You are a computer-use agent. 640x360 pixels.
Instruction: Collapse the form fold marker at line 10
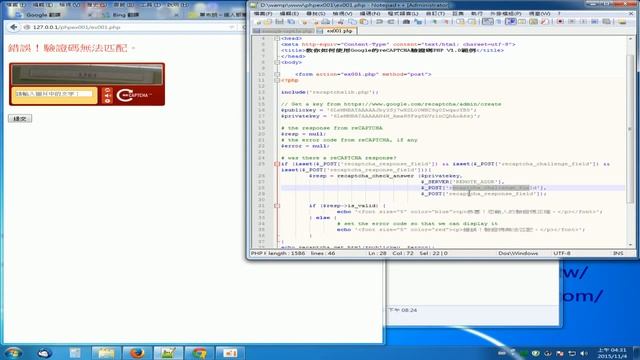point(277,74)
